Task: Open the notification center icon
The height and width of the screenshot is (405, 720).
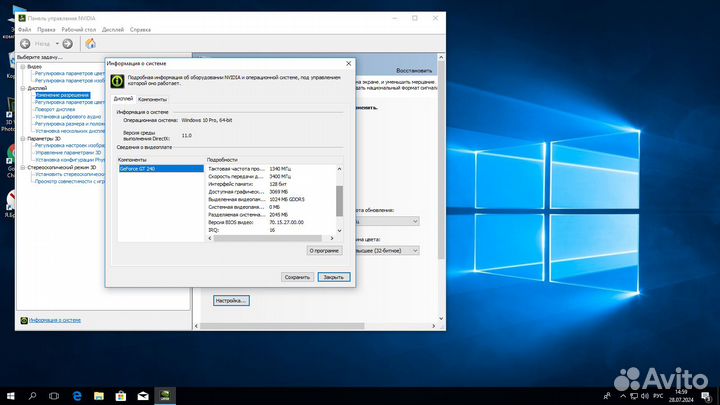Action: coord(706,396)
